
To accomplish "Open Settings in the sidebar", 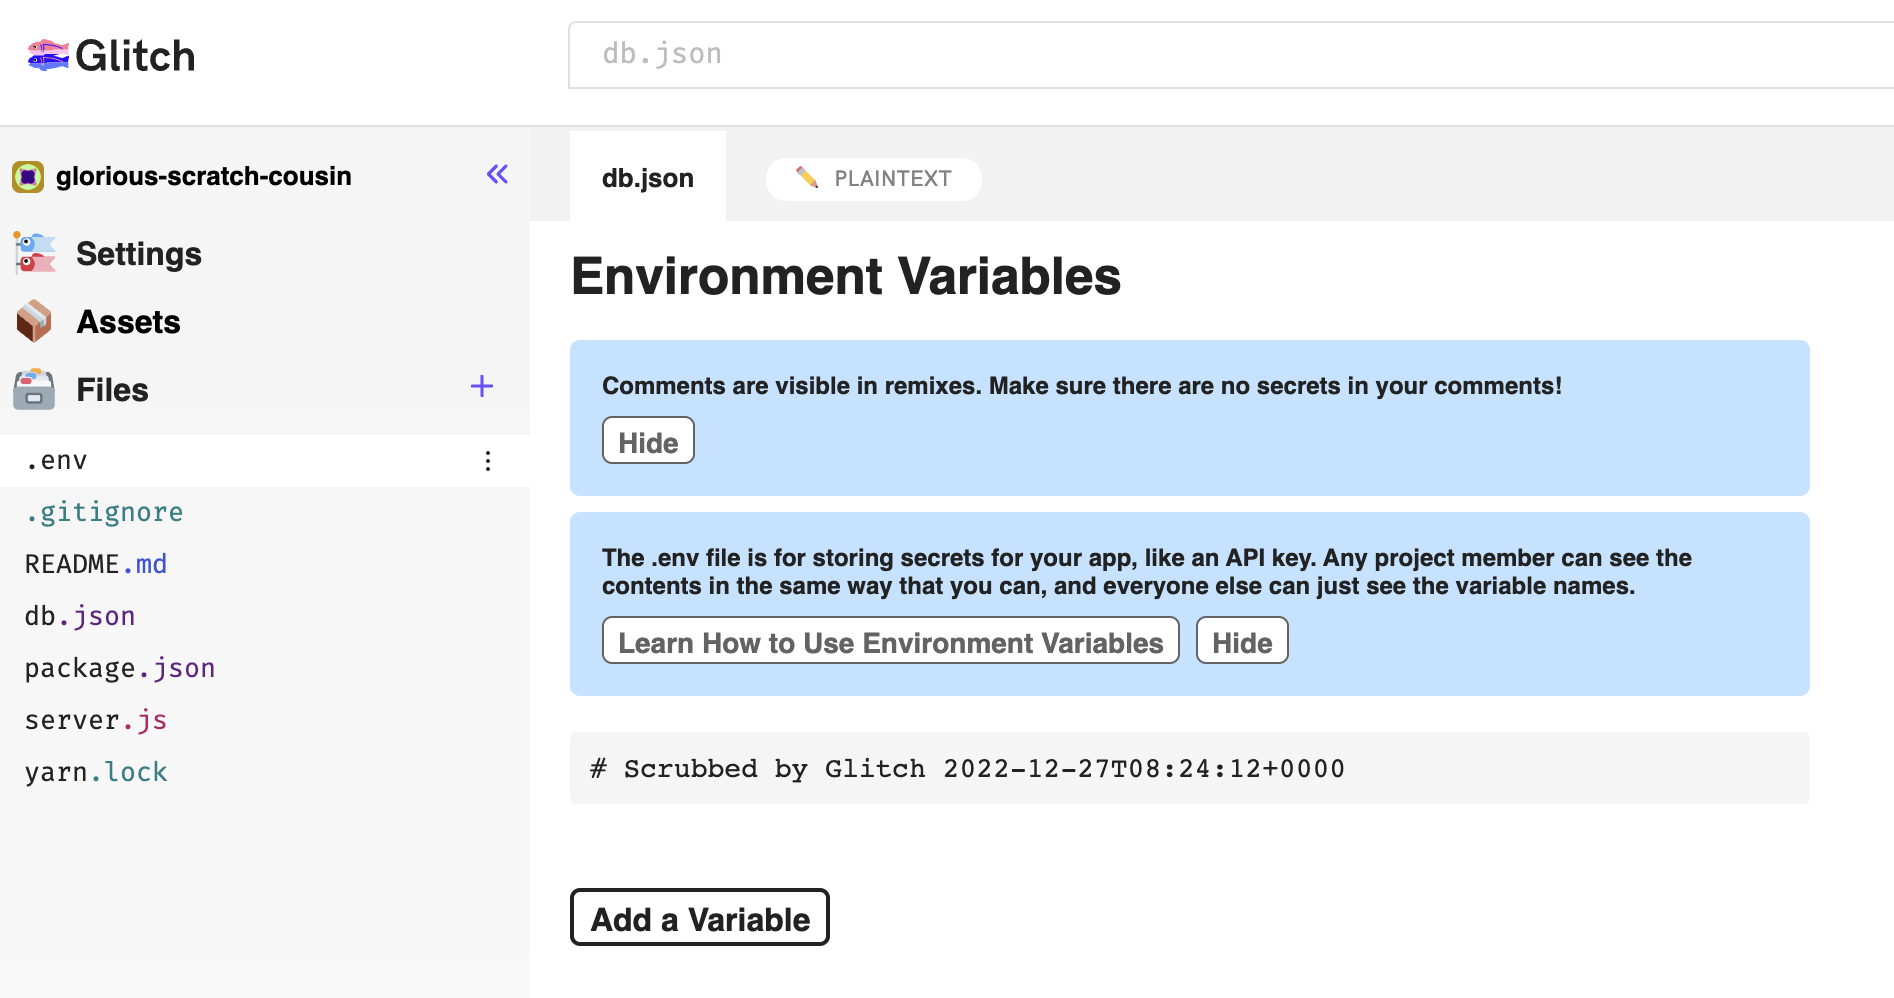I will tap(138, 254).
